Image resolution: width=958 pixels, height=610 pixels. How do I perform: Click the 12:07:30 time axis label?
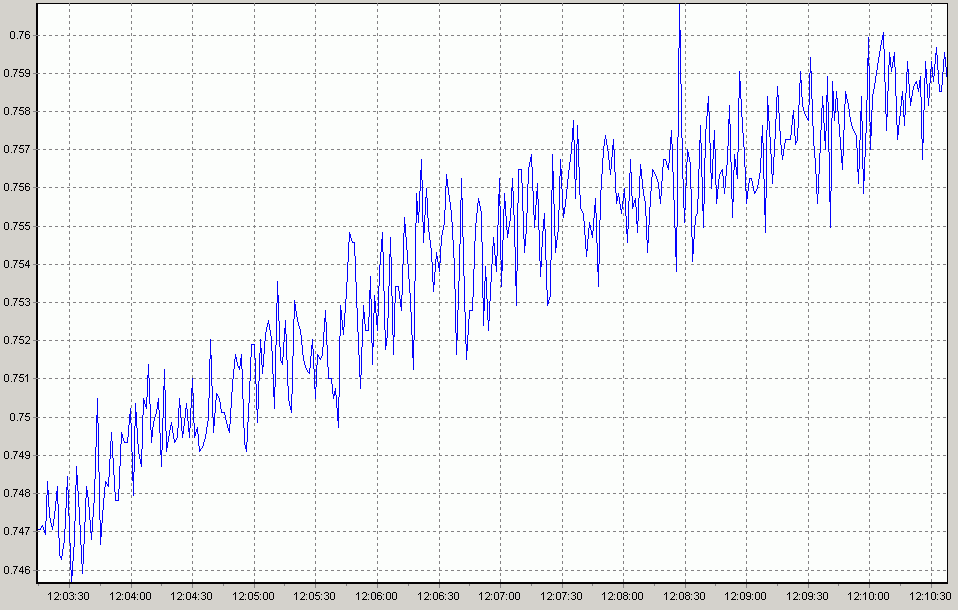pyautogui.click(x=561, y=596)
